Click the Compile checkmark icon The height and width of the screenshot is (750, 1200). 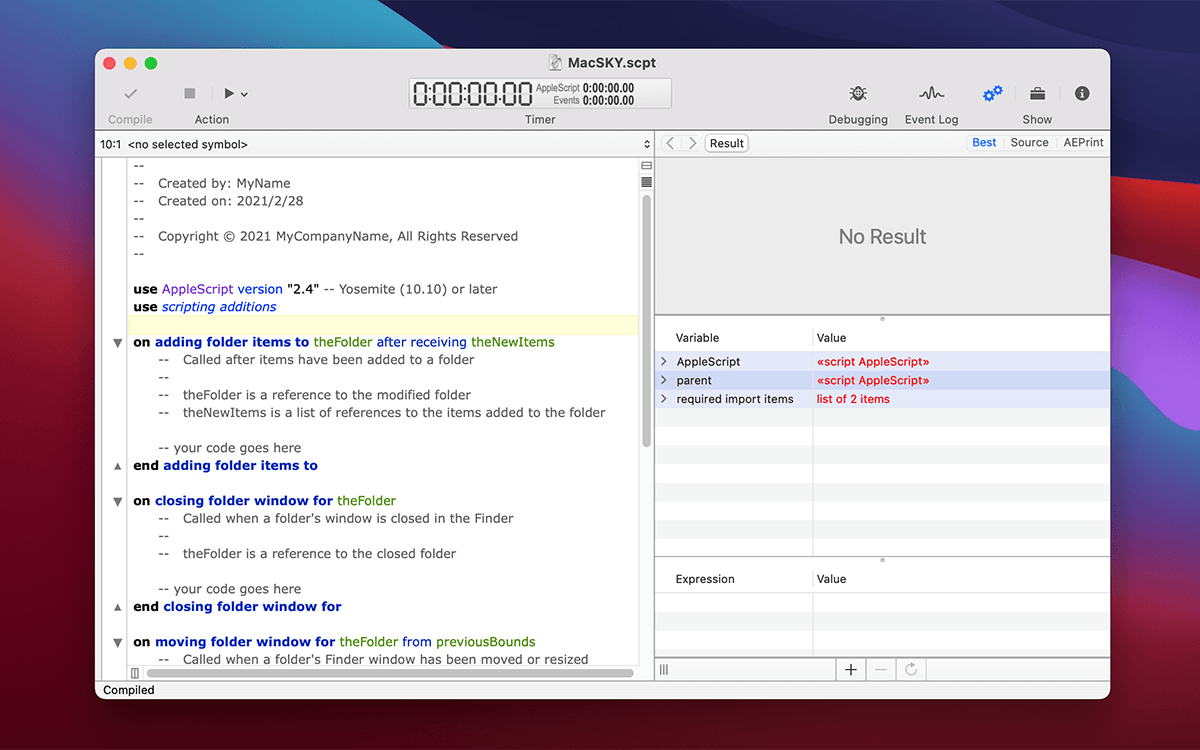130,93
